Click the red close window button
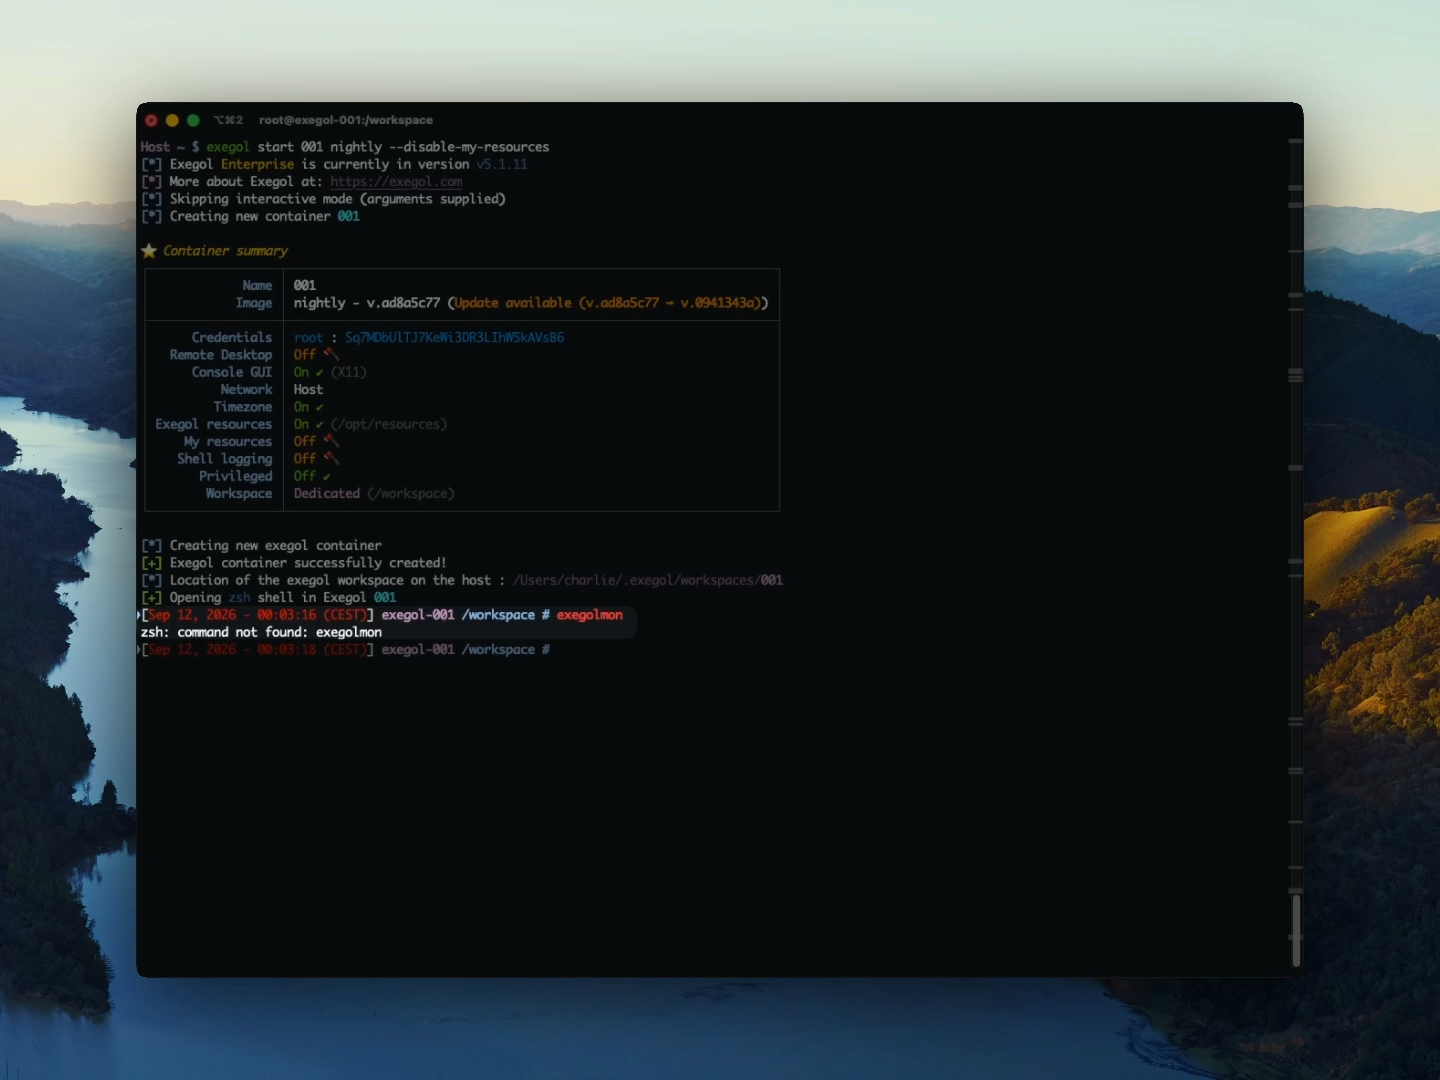This screenshot has height=1080, width=1440. [x=151, y=120]
